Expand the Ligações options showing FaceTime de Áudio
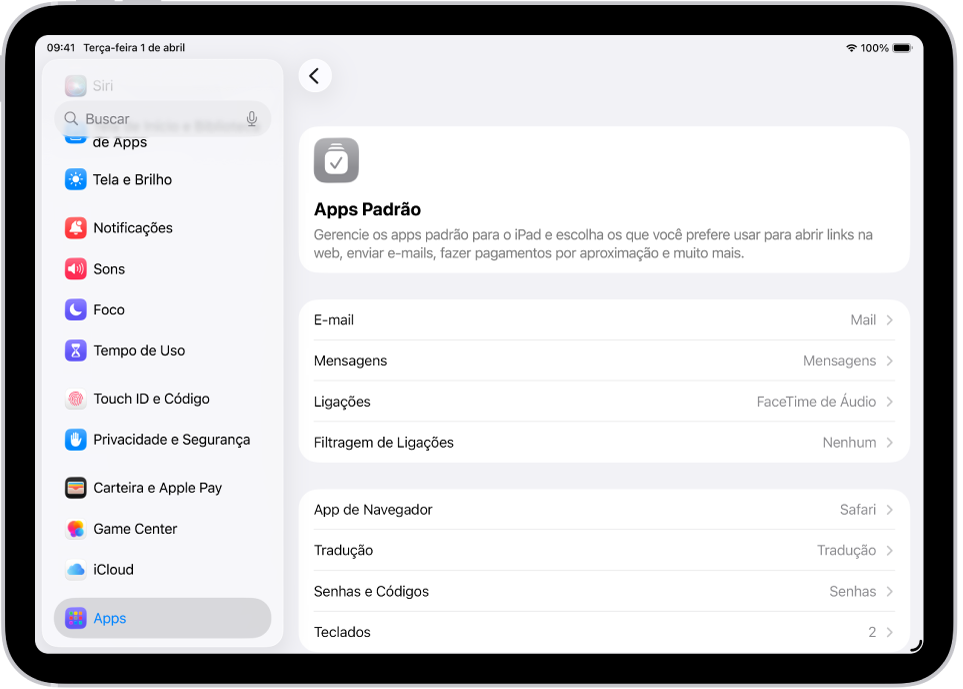Image resolution: width=963 pixels, height=689 pixels. click(600, 401)
